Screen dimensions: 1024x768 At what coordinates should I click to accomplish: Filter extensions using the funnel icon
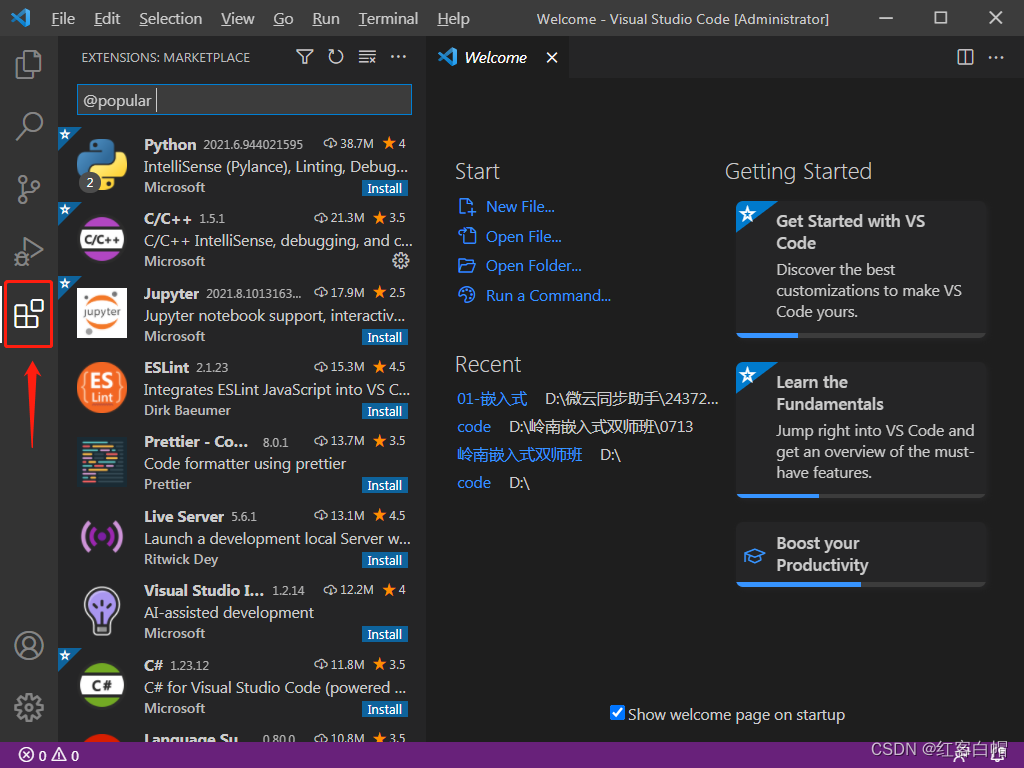[304, 57]
